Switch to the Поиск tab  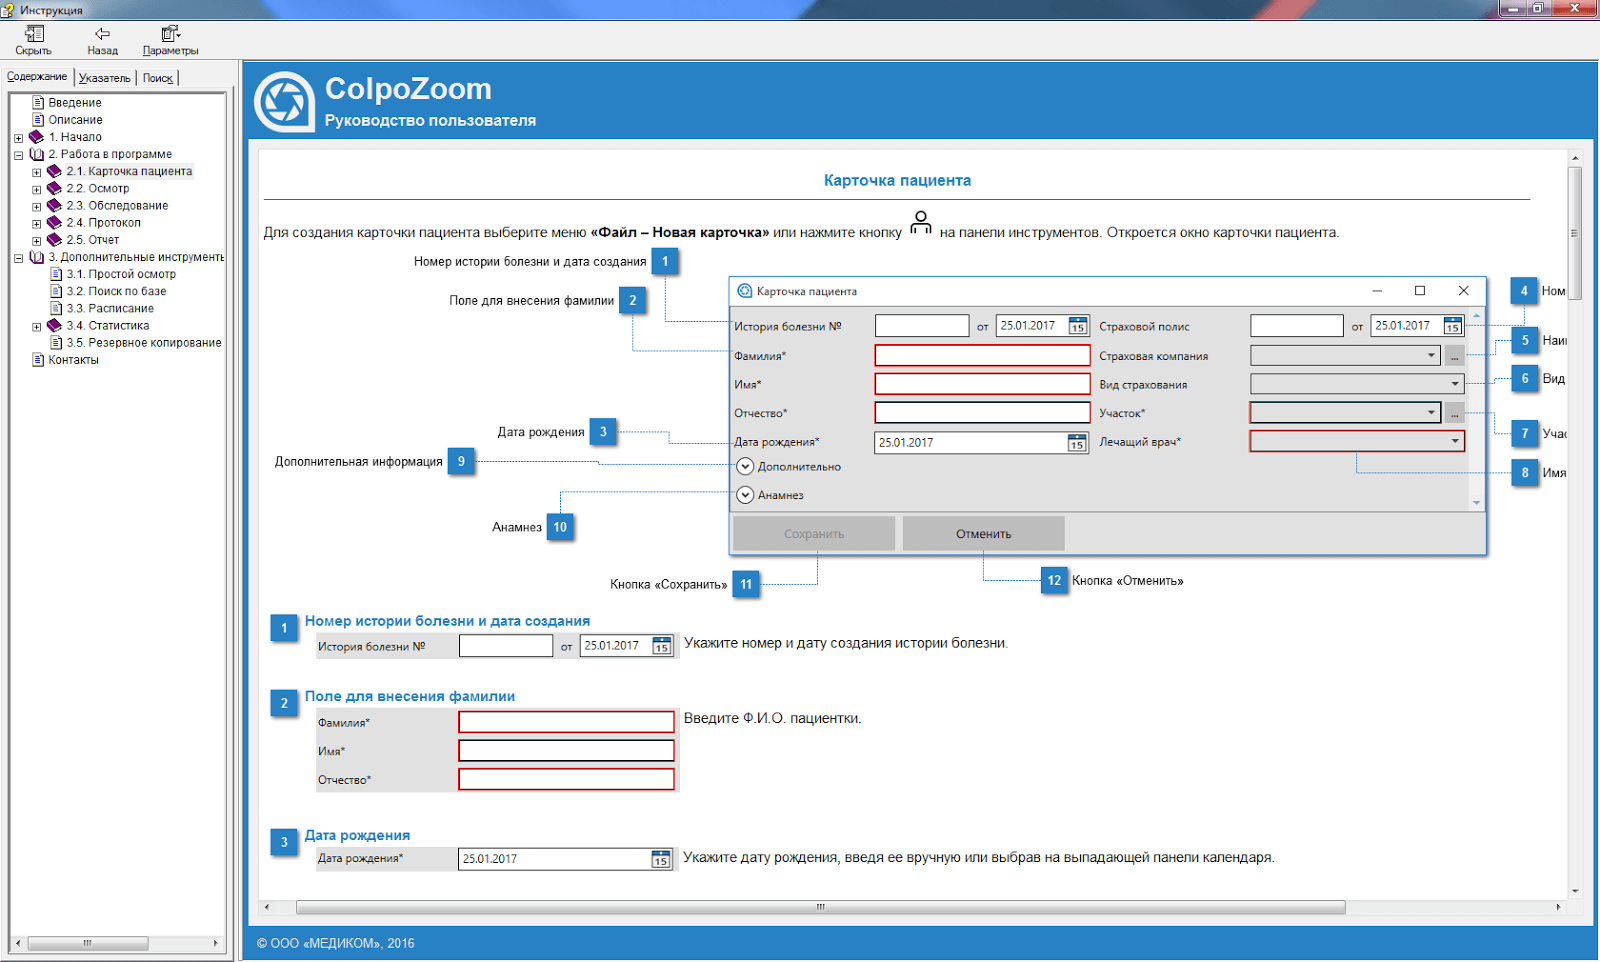(157, 78)
